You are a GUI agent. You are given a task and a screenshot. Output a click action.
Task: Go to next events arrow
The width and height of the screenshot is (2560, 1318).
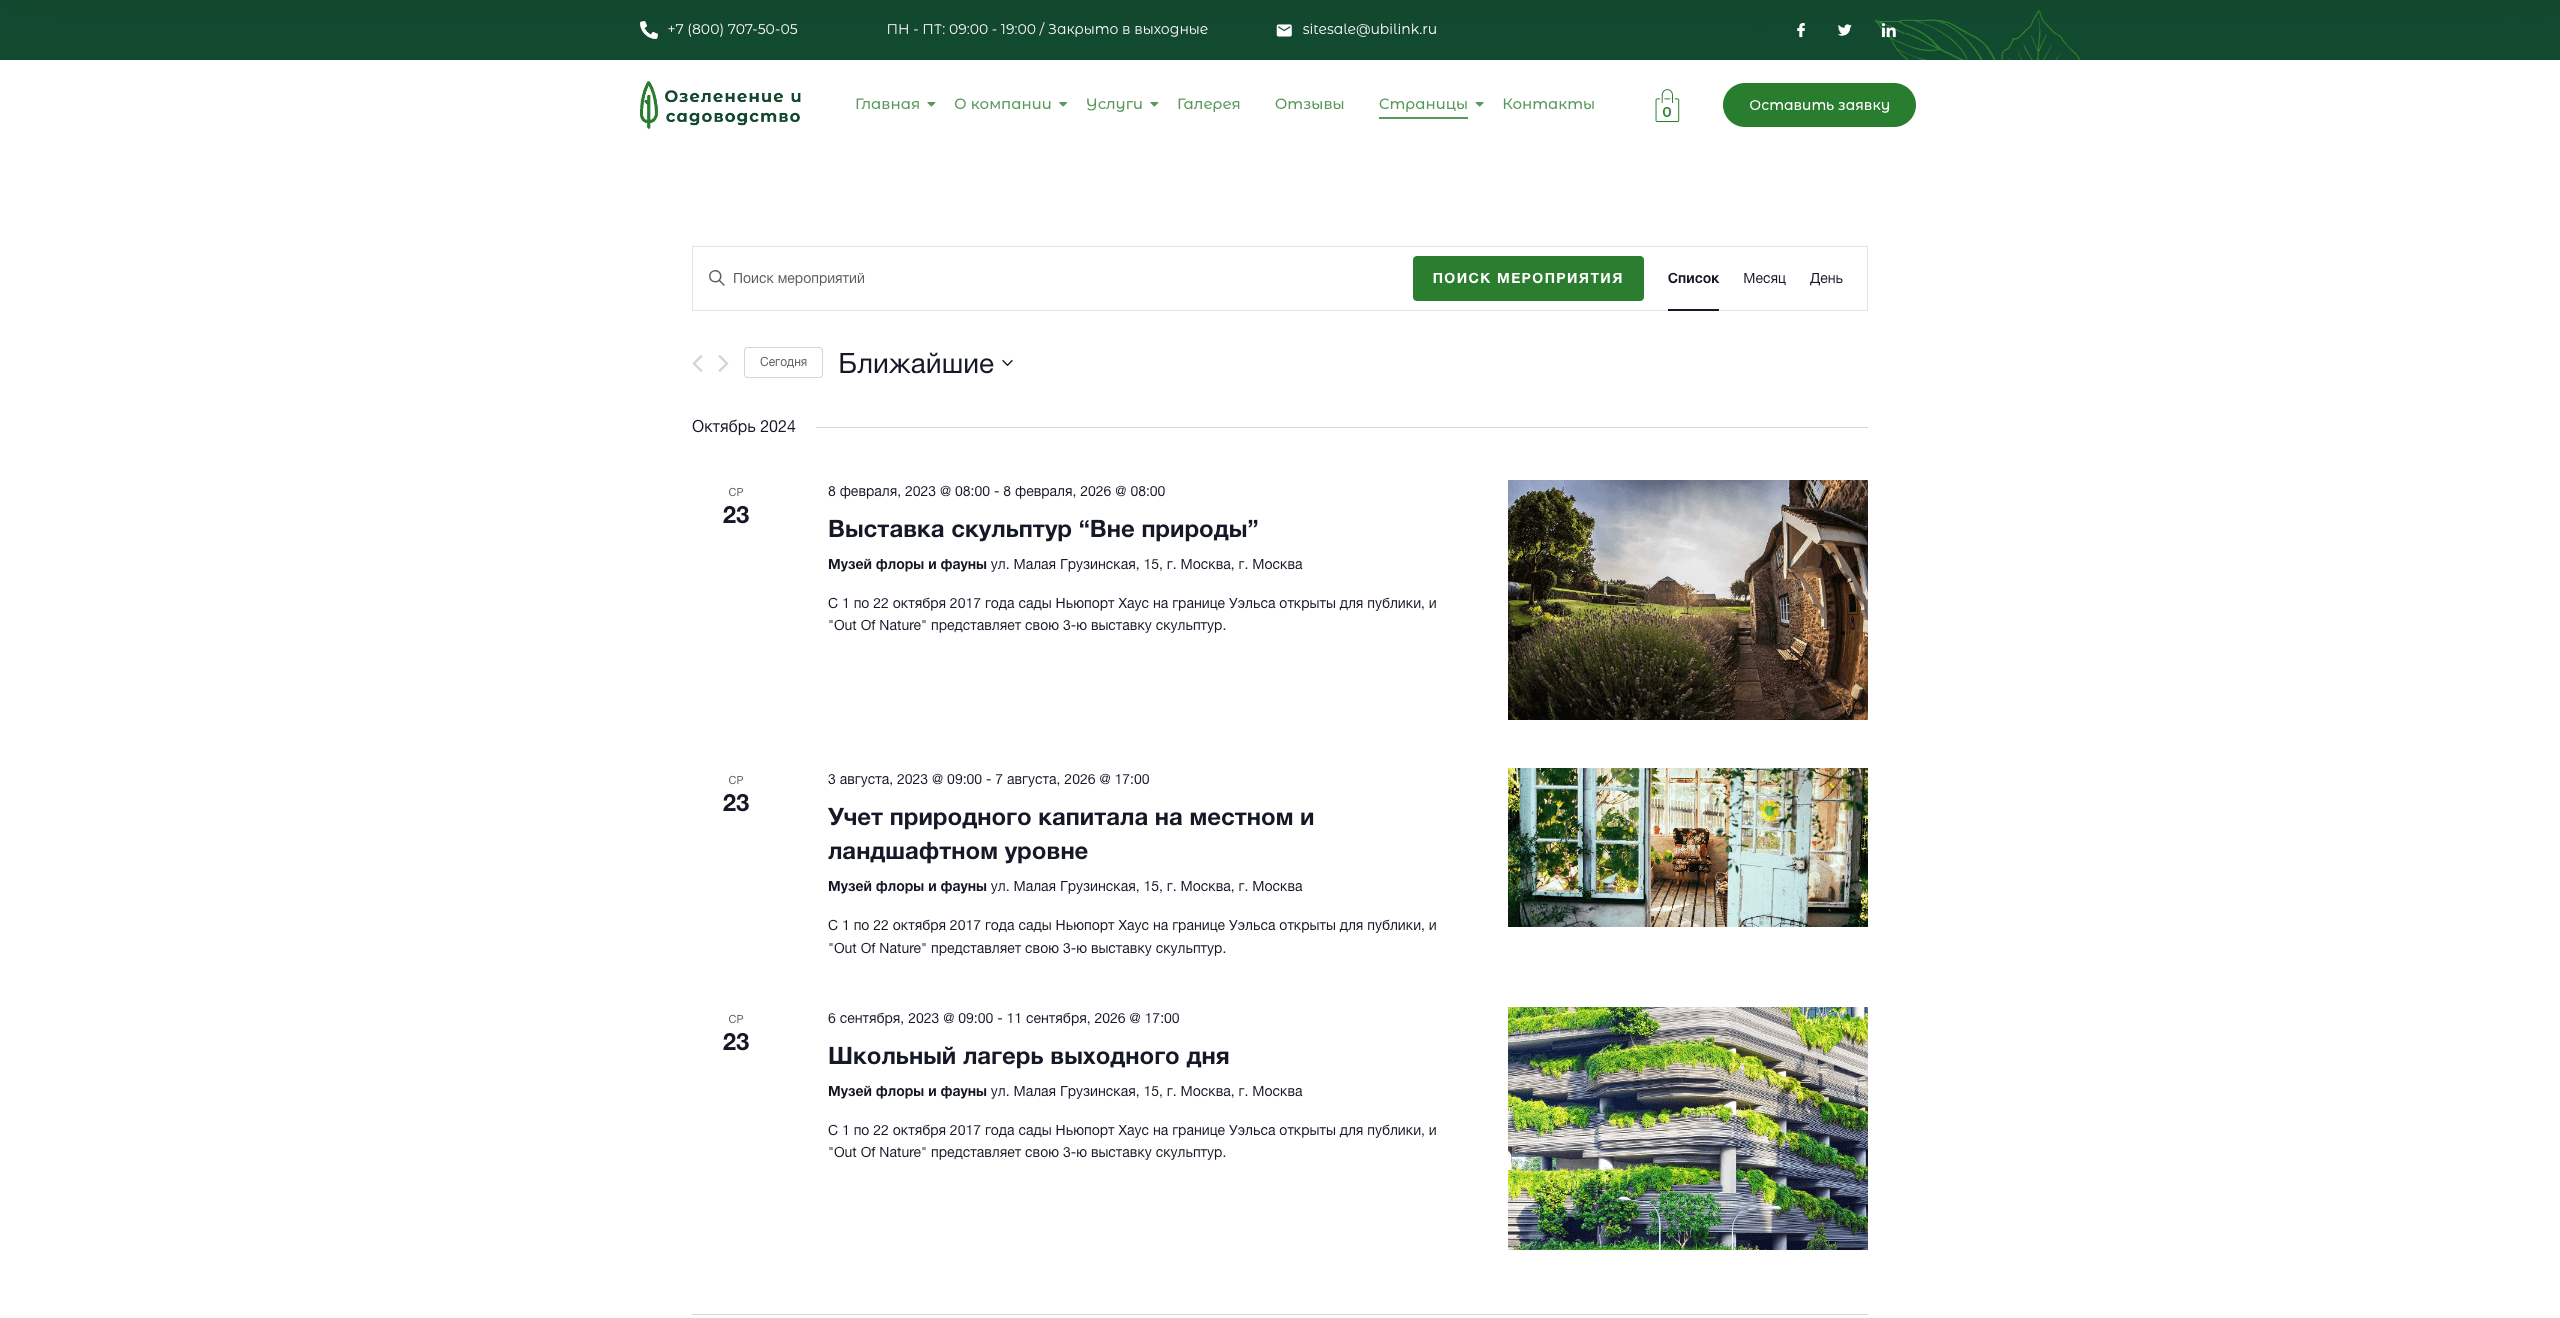[x=723, y=363]
